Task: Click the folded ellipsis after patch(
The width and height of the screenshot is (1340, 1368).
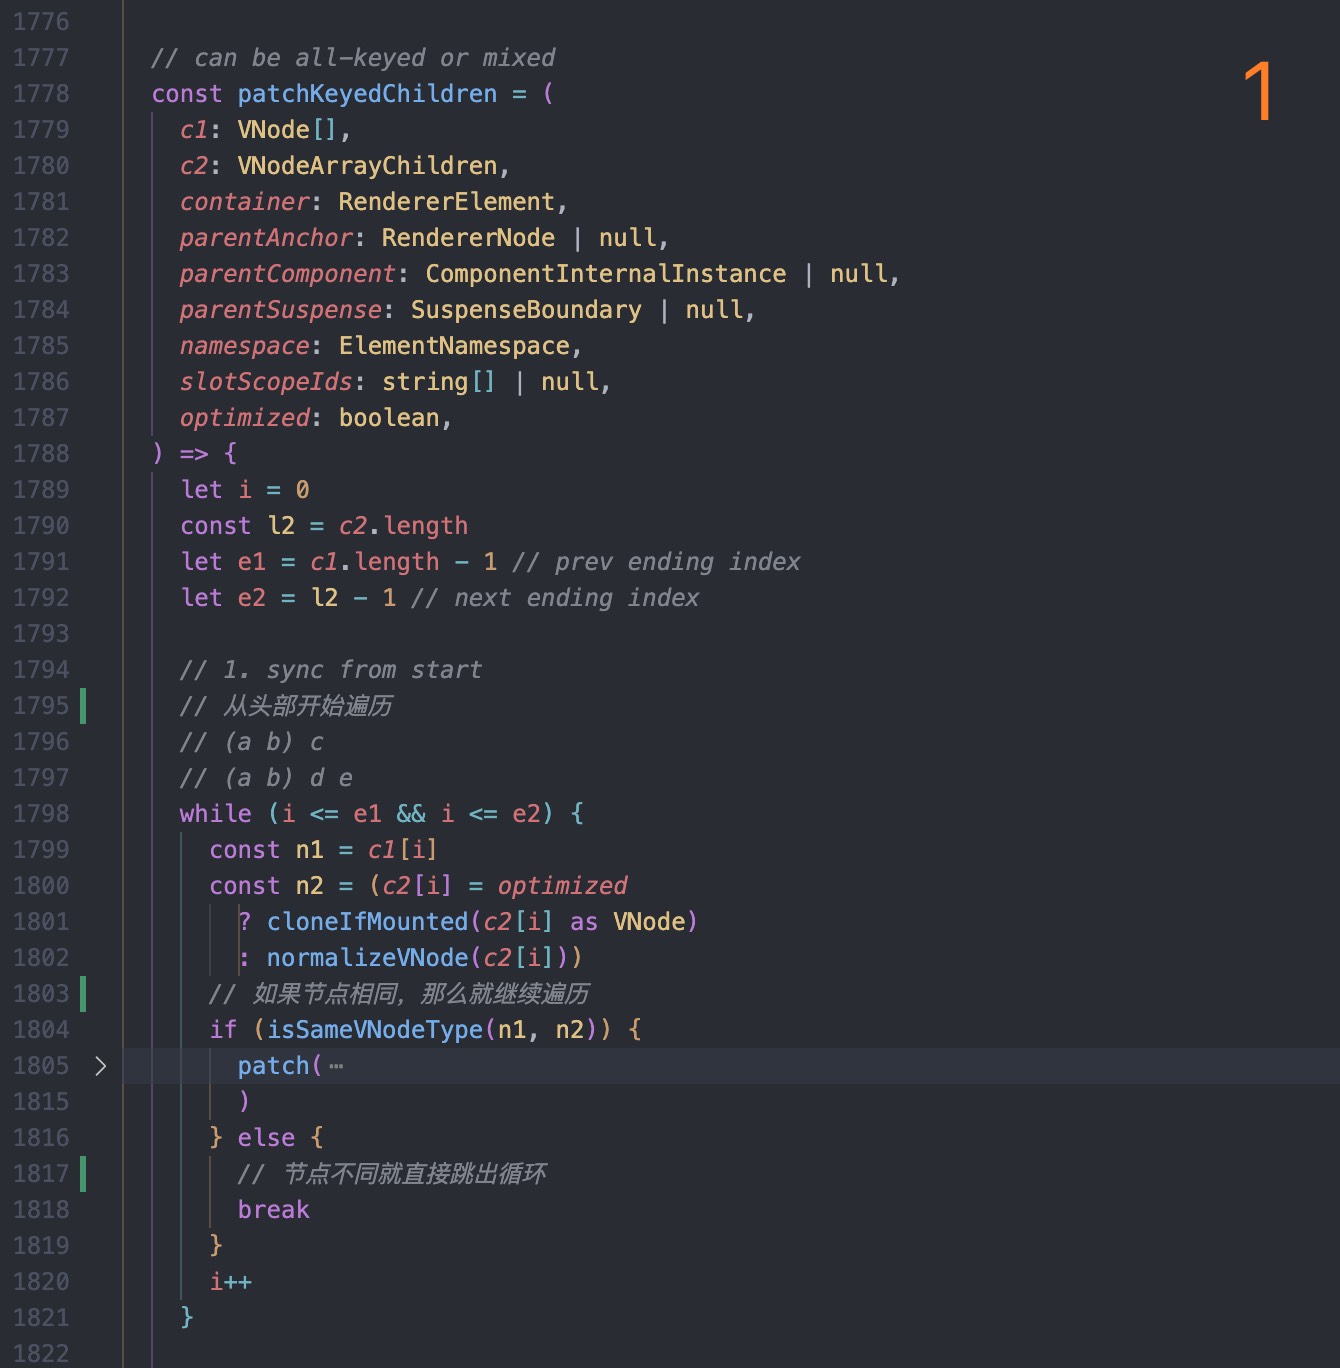Action: coord(336,1067)
